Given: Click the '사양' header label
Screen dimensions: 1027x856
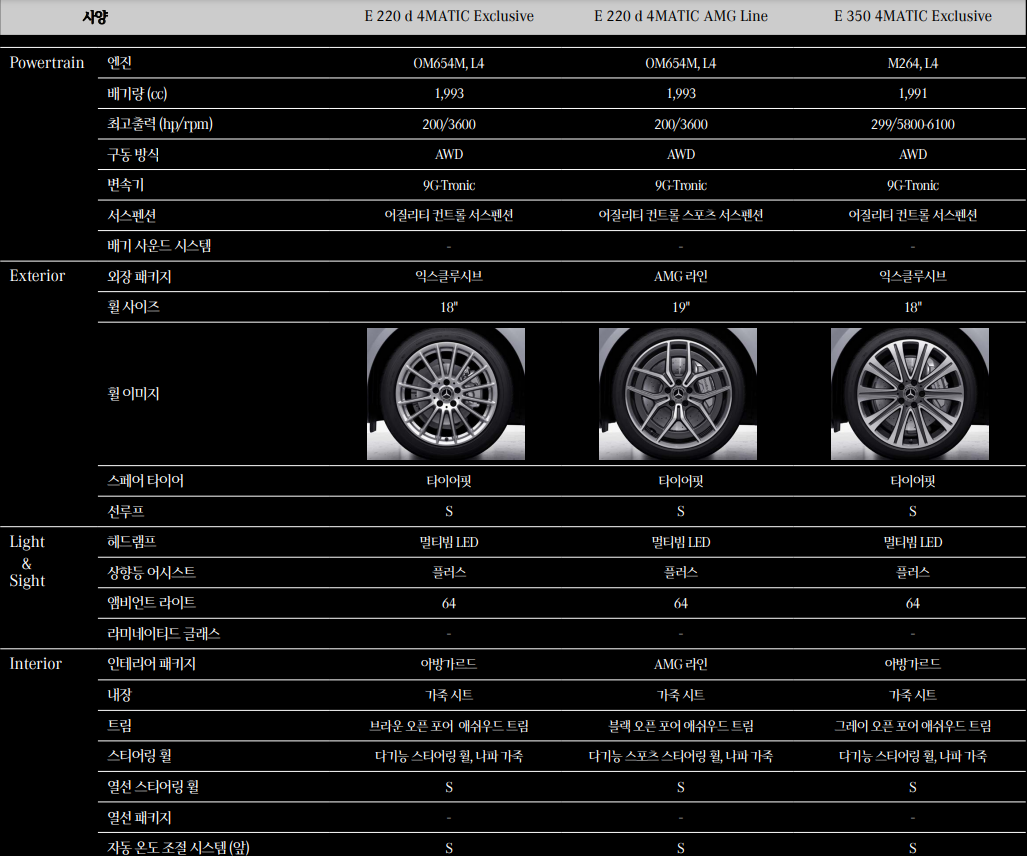Looking at the screenshot, I should tap(95, 17).
